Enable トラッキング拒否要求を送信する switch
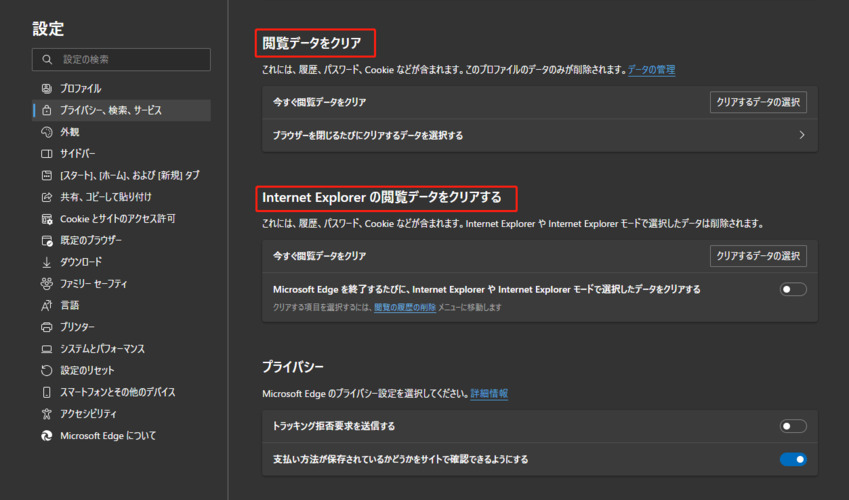 point(793,426)
